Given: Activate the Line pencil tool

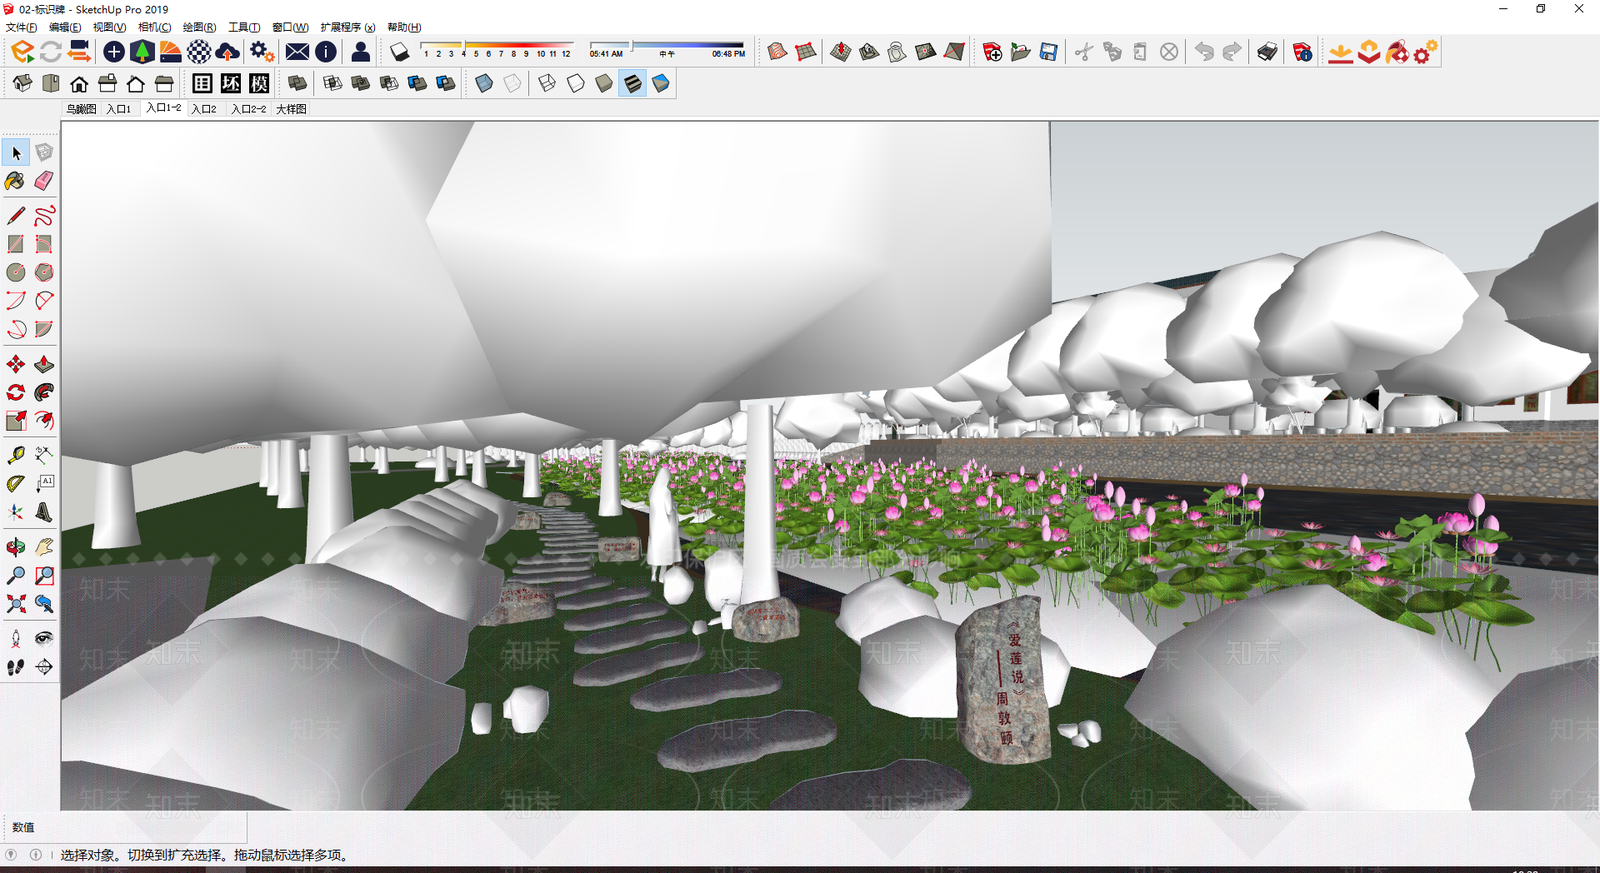Looking at the screenshot, I should tap(16, 216).
